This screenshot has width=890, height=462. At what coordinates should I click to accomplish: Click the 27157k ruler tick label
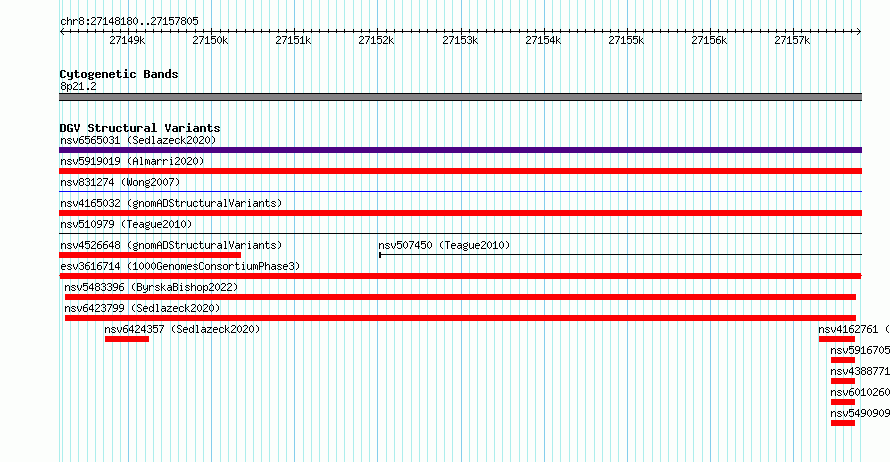(x=792, y=40)
